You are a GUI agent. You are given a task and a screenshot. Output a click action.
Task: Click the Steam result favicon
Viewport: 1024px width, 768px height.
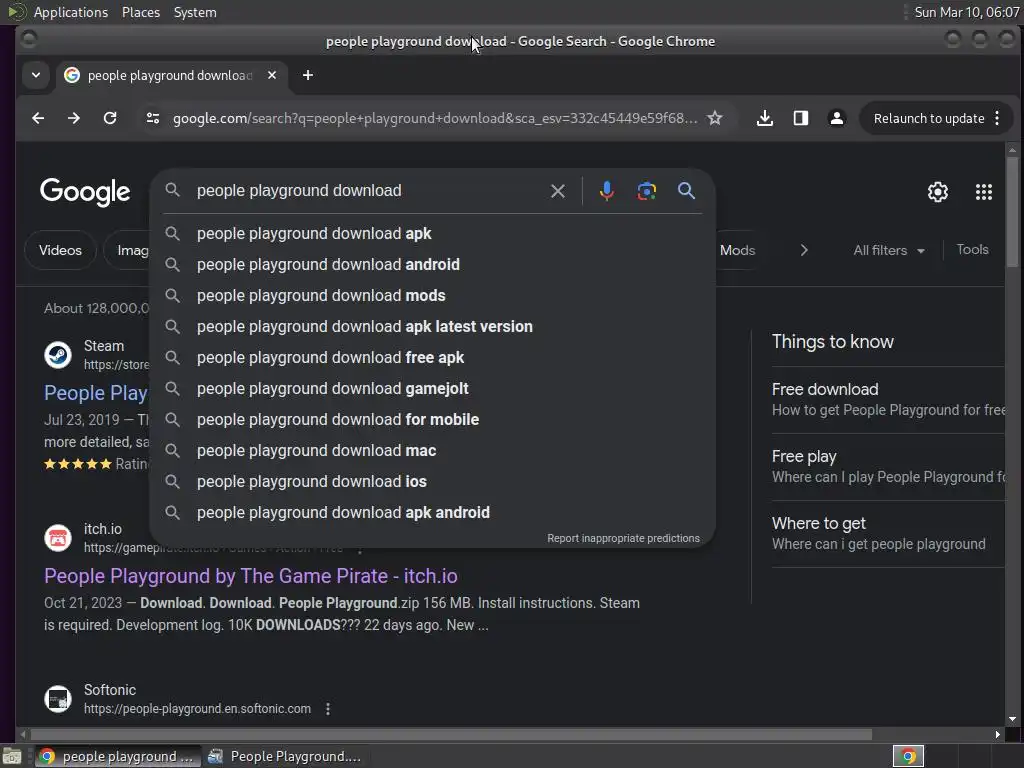point(57,355)
